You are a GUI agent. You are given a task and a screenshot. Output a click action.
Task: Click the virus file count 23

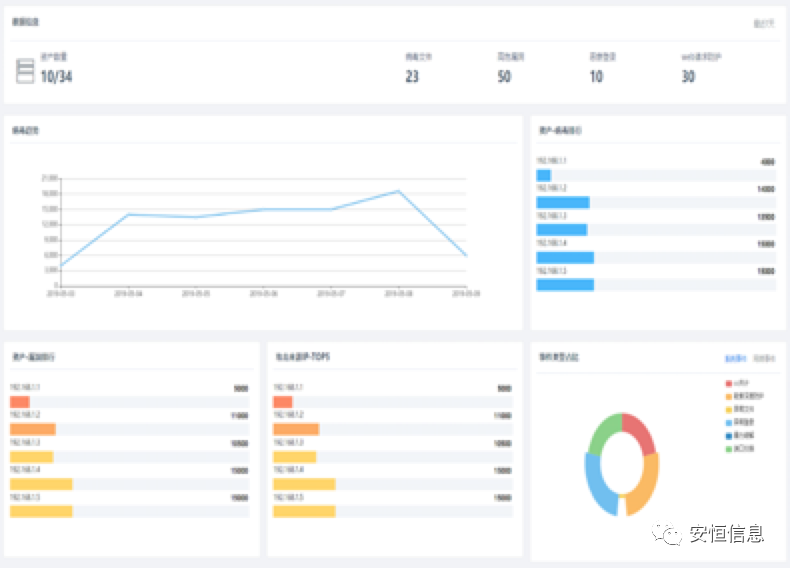(x=412, y=77)
